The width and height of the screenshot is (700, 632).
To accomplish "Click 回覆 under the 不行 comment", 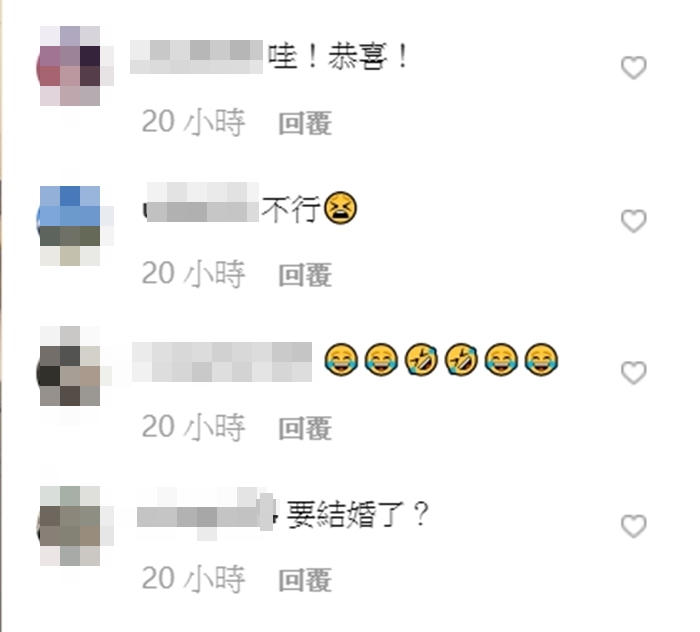I will pos(305,275).
